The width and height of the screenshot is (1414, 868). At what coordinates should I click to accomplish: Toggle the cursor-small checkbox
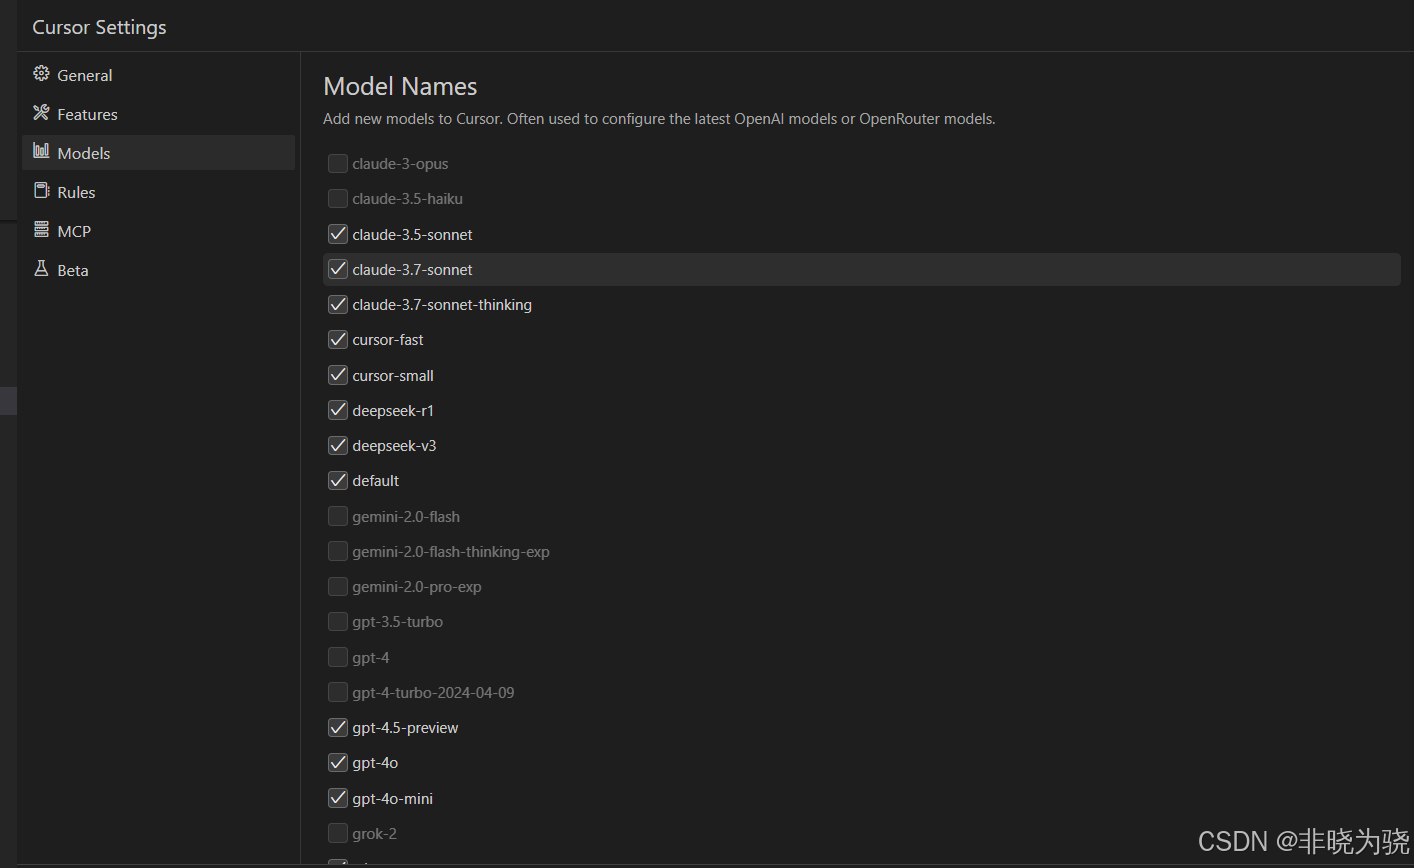338,375
